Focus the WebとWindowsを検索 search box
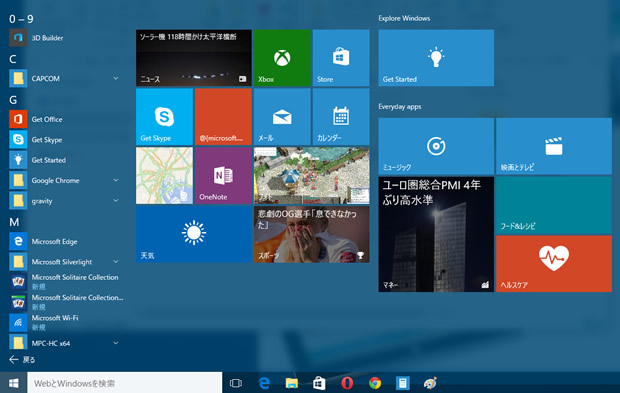The image size is (620, 393). 125,383
